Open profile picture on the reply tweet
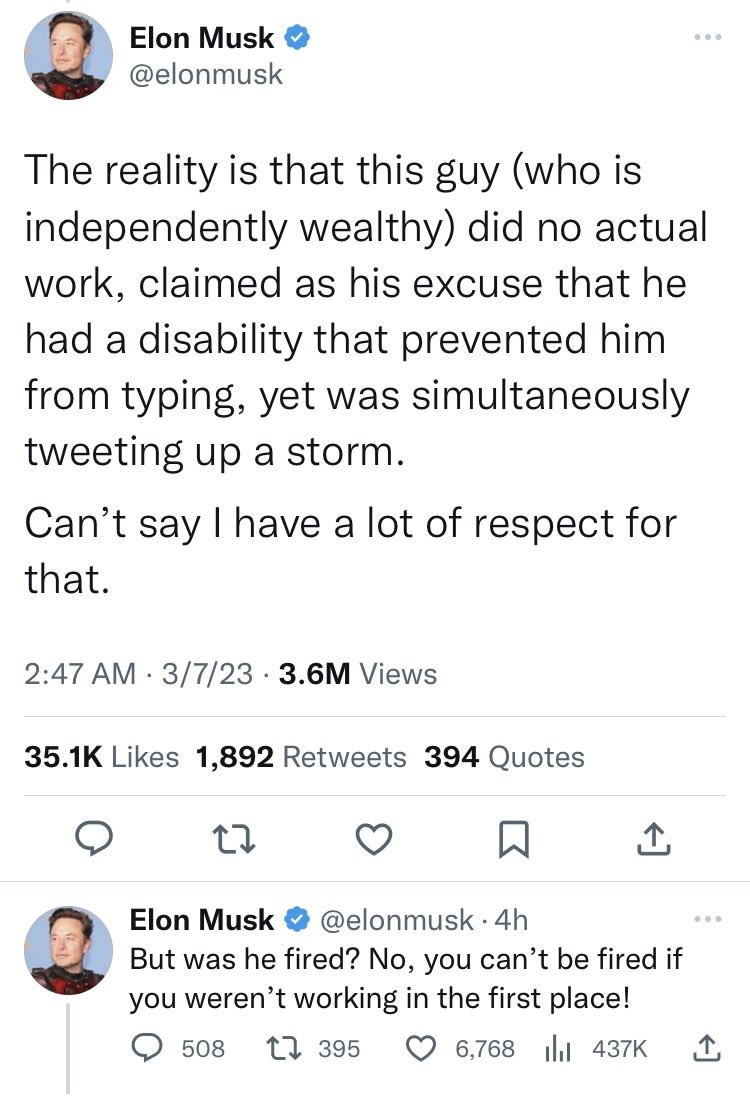 click(67, 949)
